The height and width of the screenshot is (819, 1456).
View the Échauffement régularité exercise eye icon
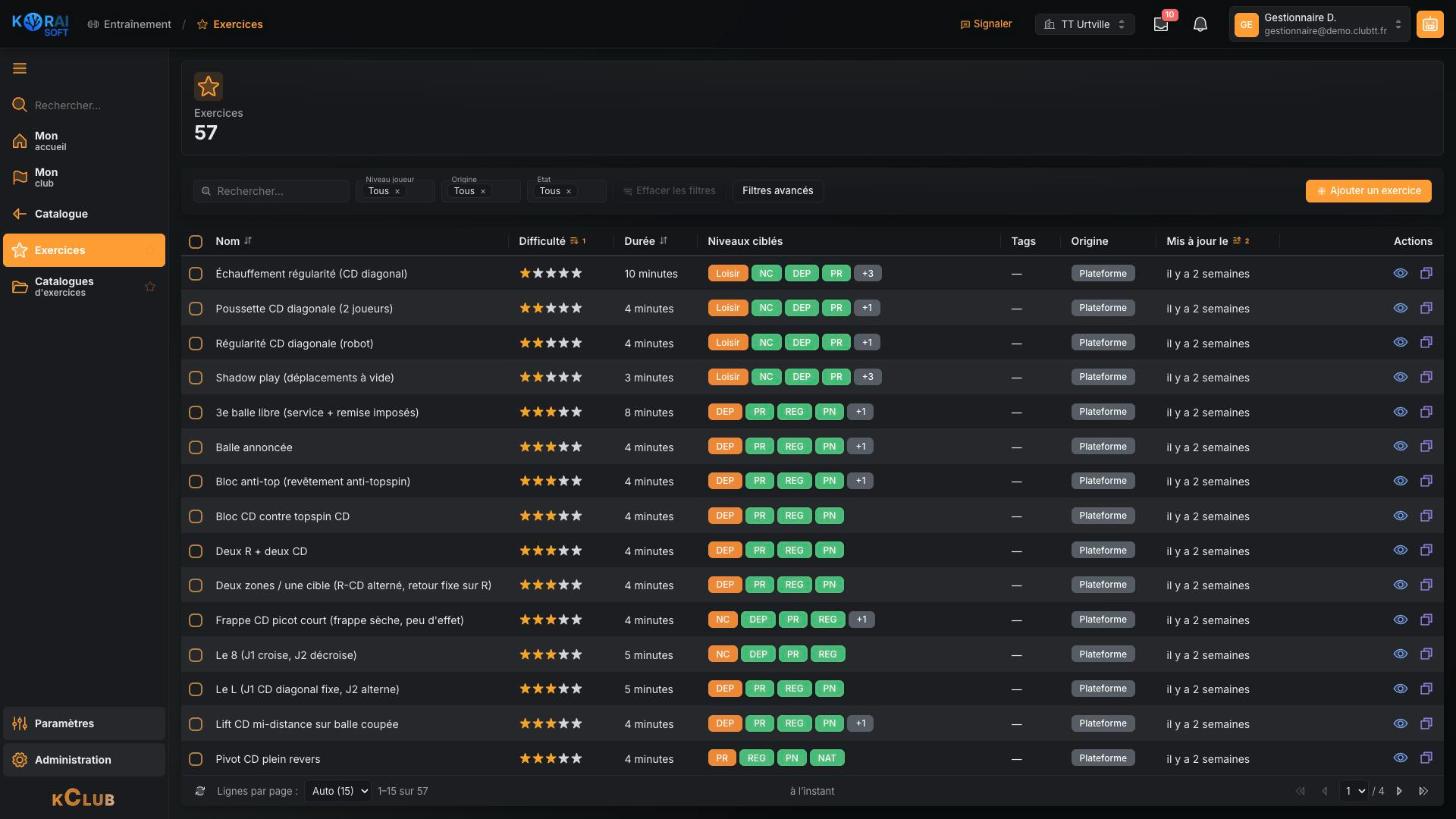(x=1400, y=273)
